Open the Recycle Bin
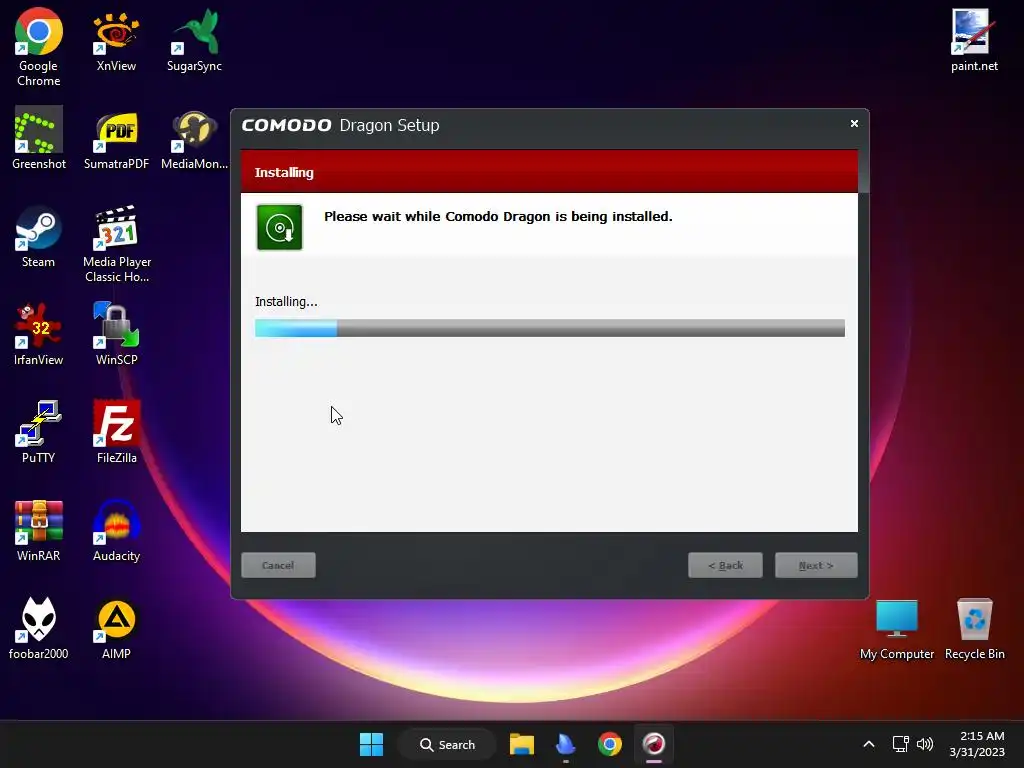The height and width of the screenshot is (768, 1024). click(x=974, y=630)
